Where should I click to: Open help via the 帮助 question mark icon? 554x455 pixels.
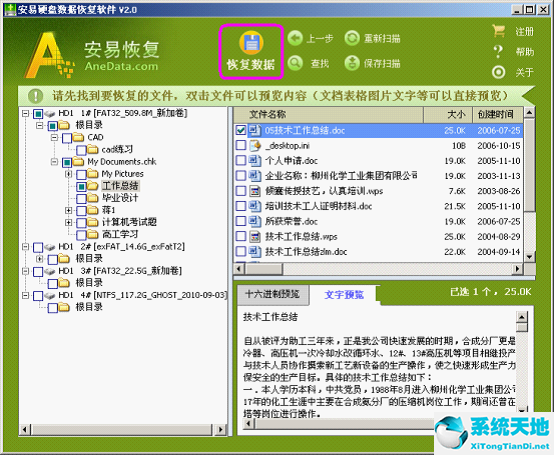click(499, 52)
